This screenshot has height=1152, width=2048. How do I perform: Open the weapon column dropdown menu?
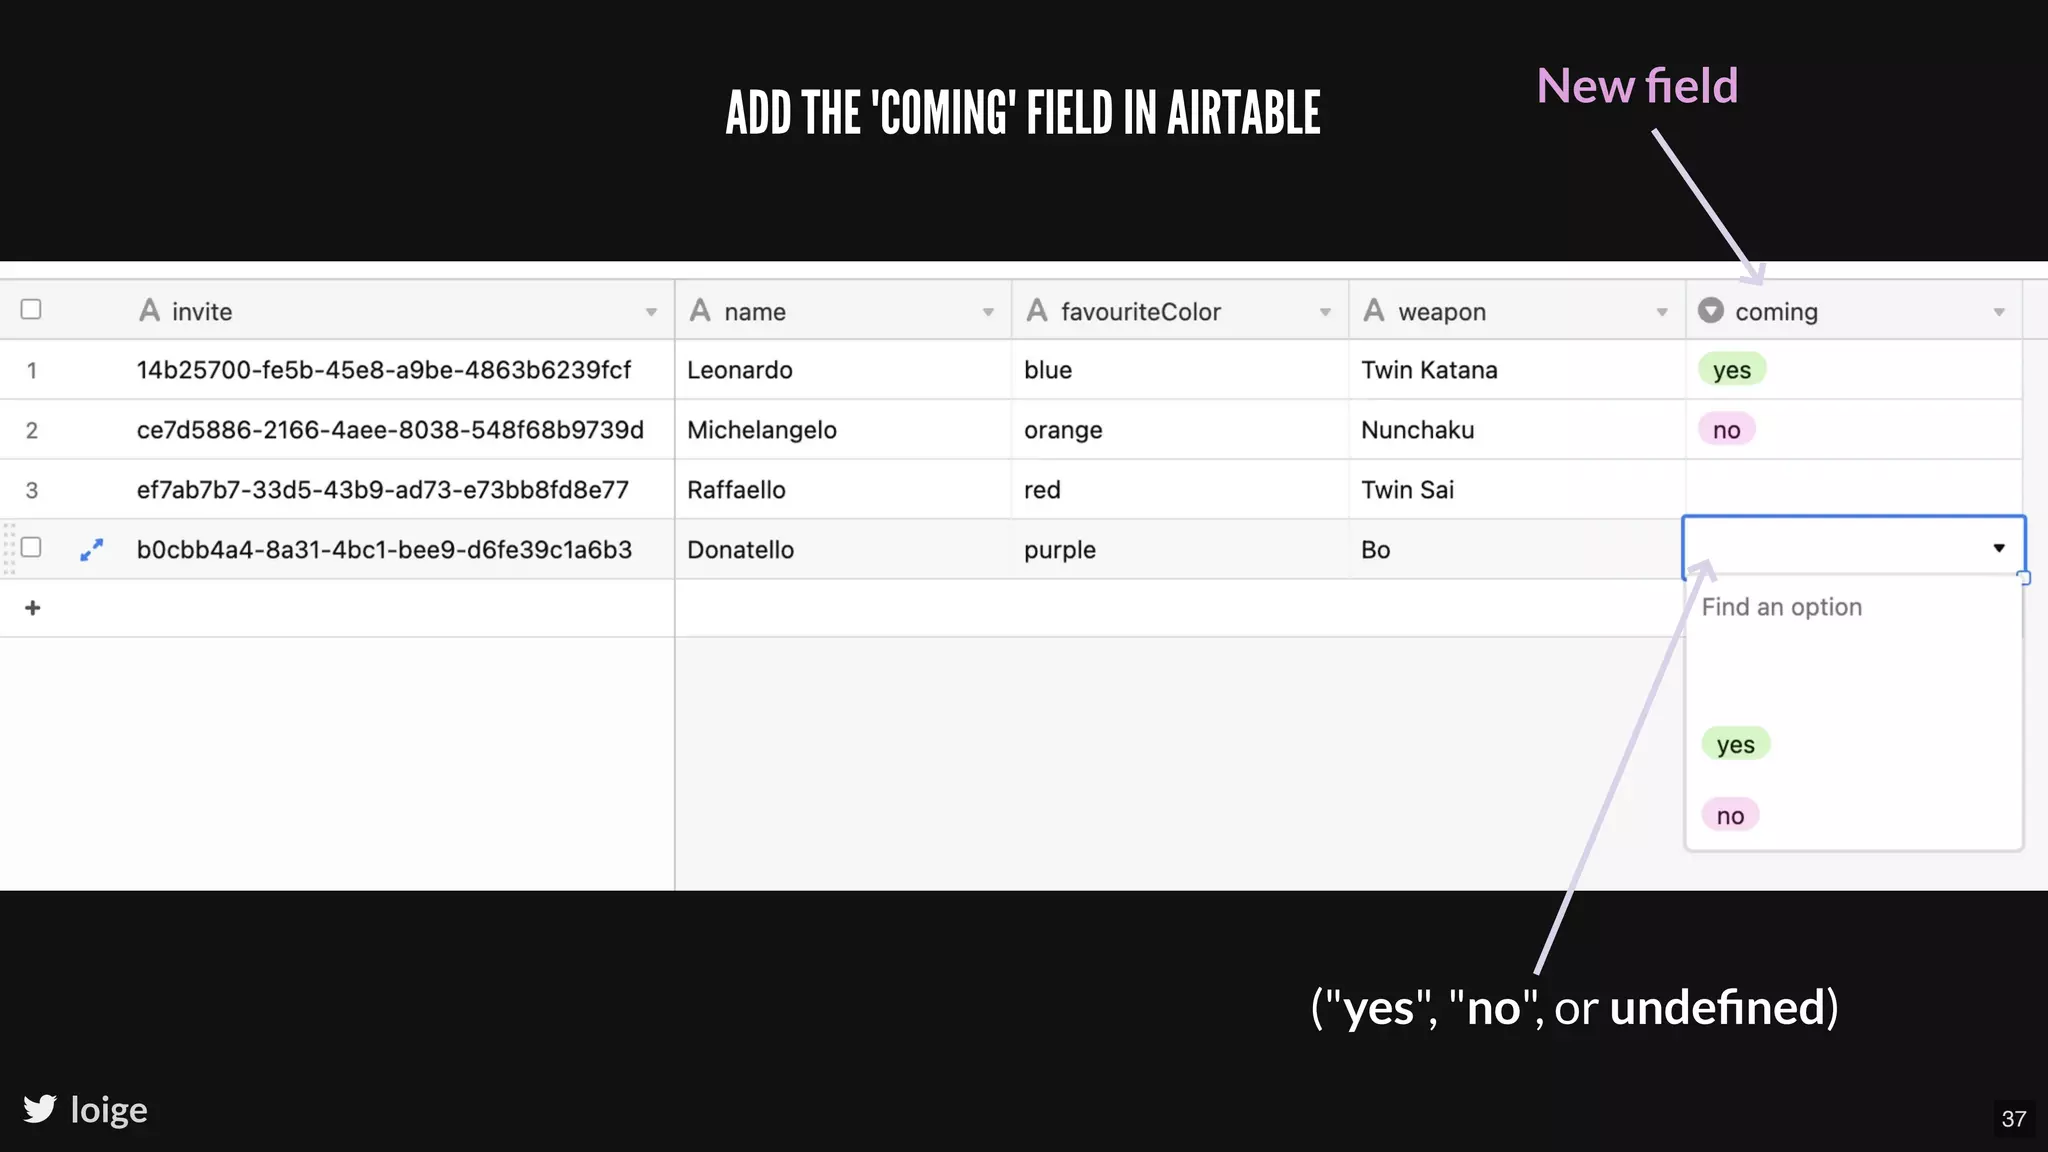pos(1662,312)
